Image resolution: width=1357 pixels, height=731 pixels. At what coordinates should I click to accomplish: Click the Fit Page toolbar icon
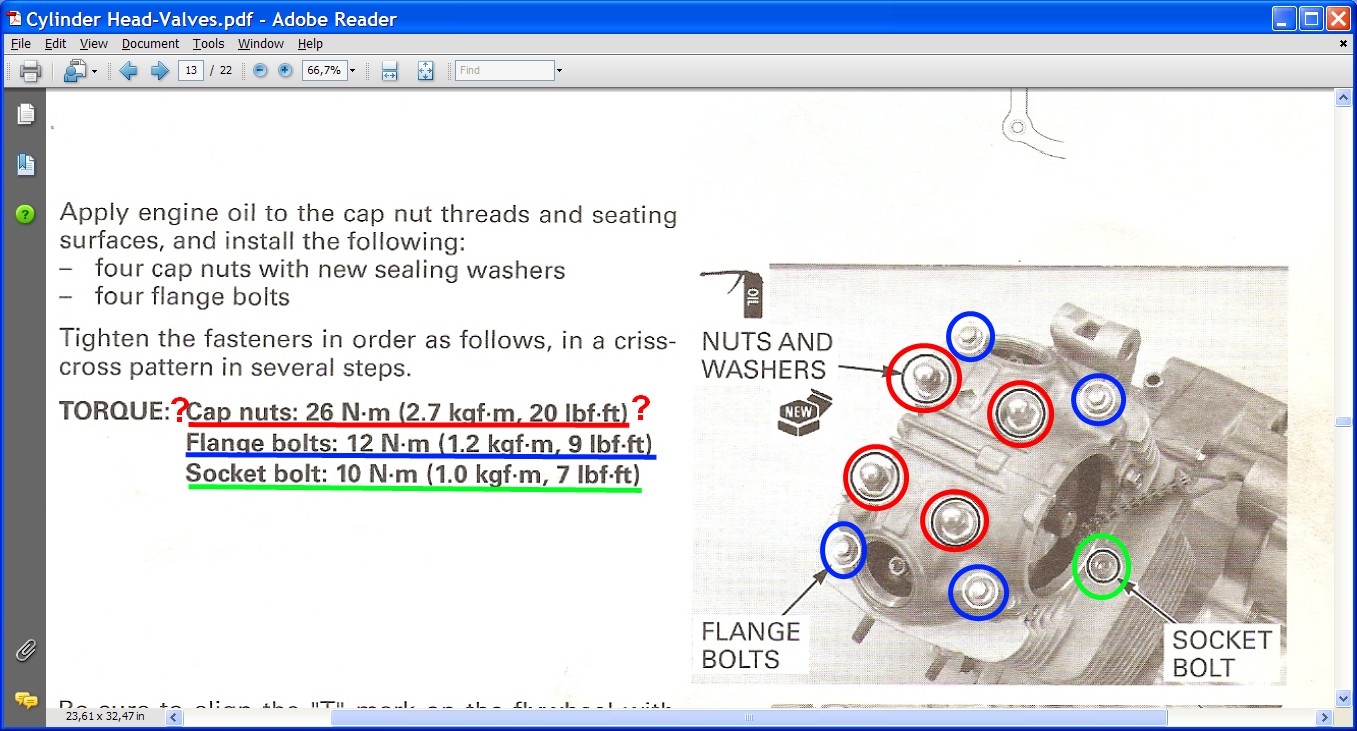click(426, 71)
